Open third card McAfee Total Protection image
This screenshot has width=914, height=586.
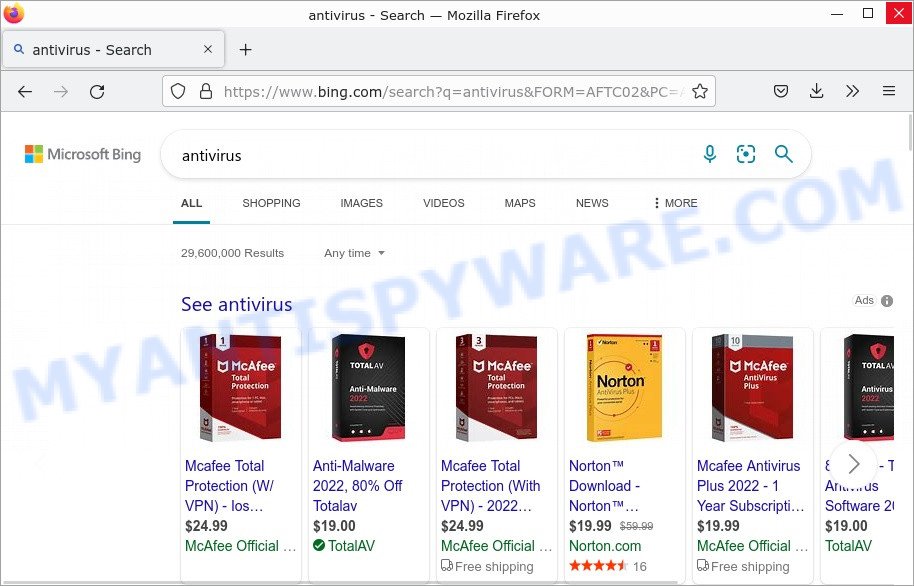click(496, 387)
